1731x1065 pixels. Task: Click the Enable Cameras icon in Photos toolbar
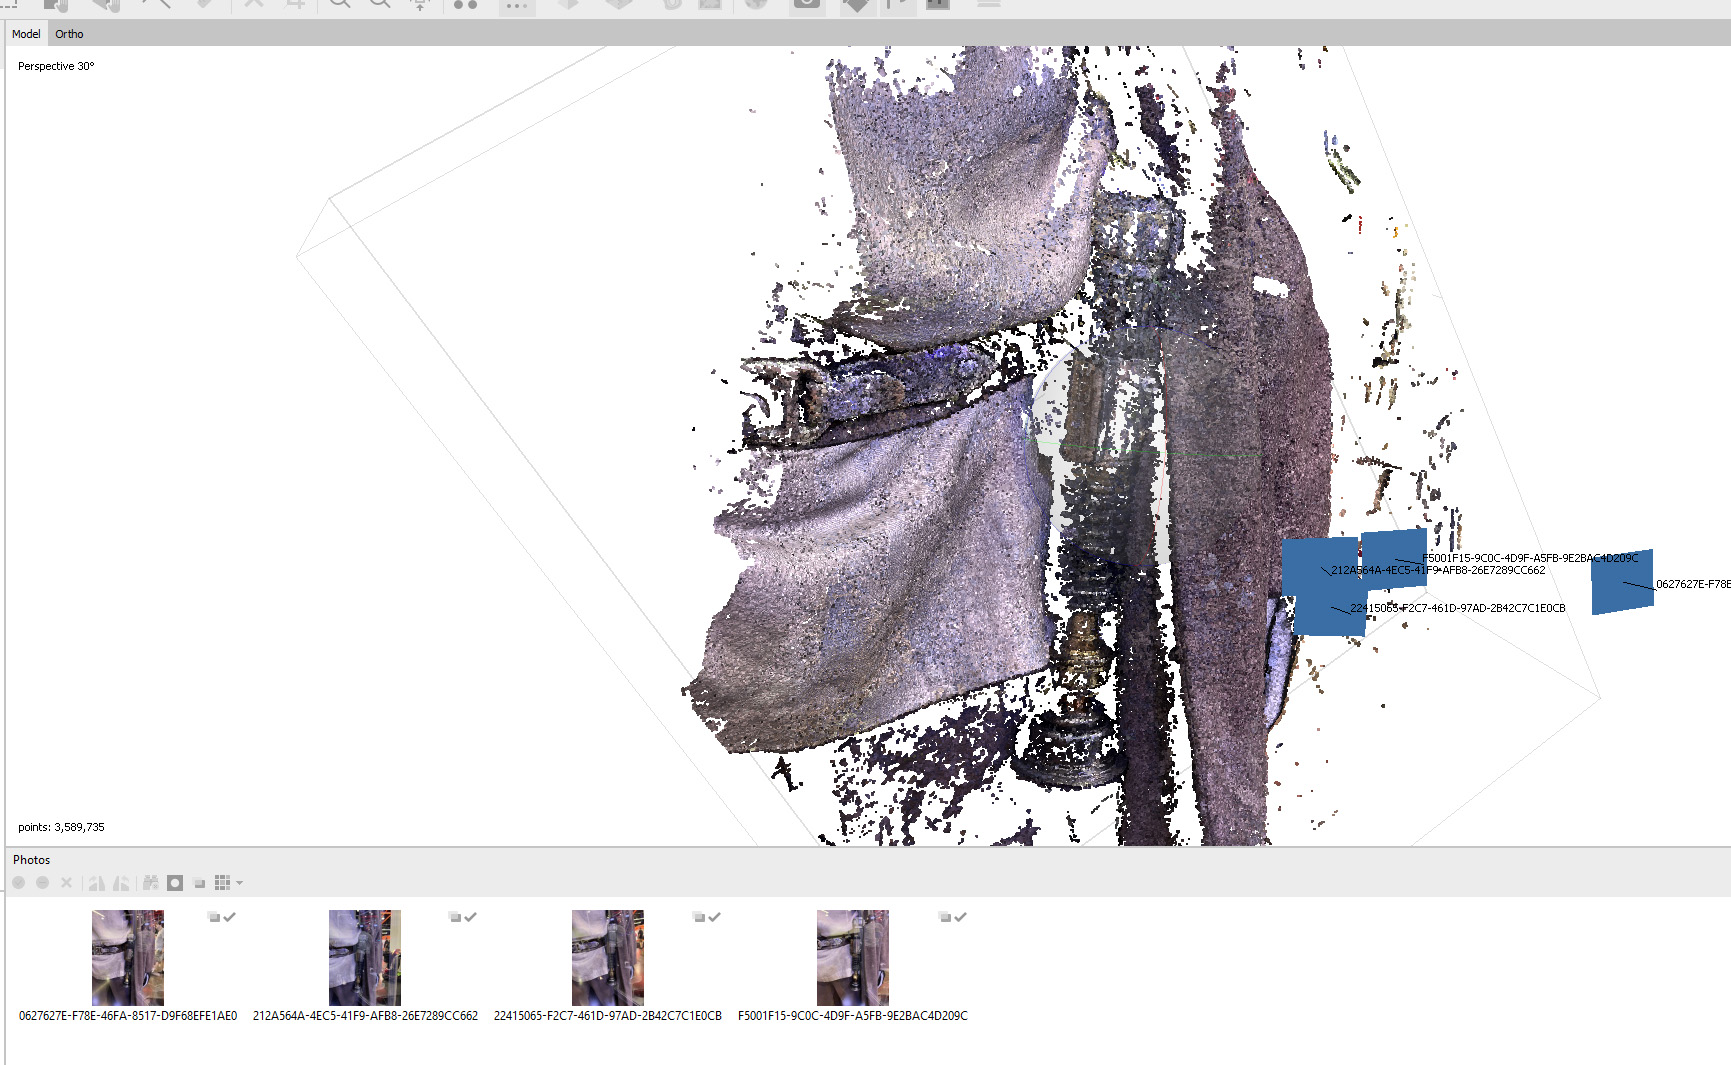pos(19,883)
